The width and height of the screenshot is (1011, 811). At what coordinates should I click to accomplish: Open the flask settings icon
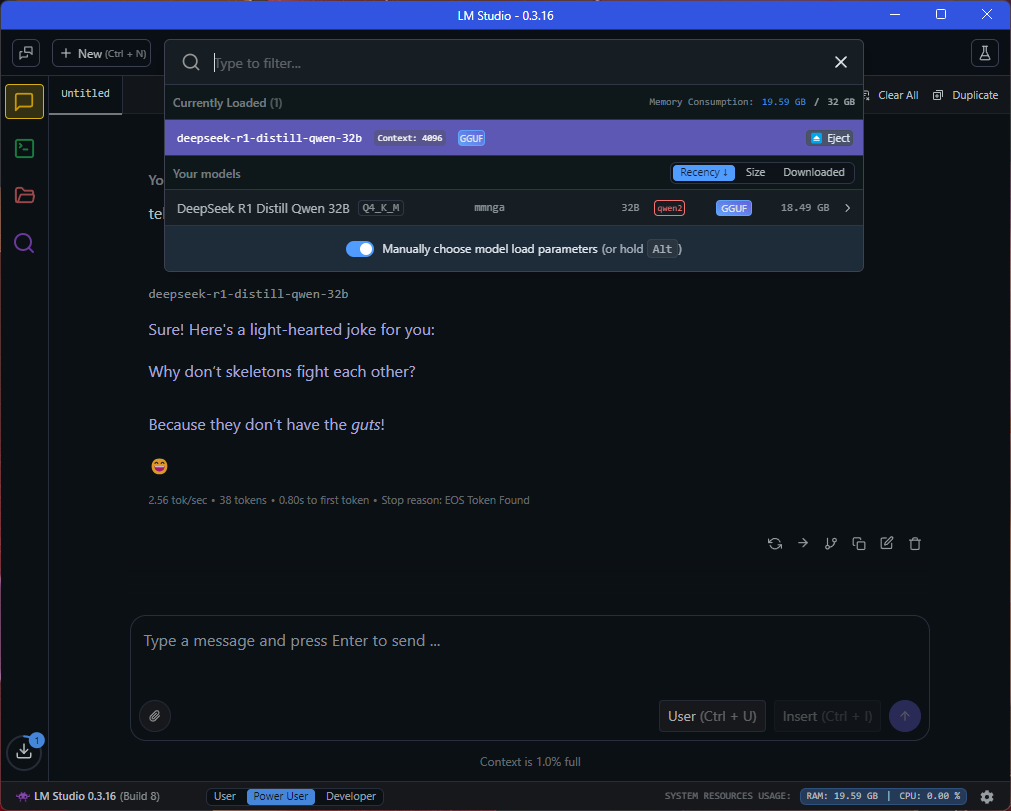point(985,54)
